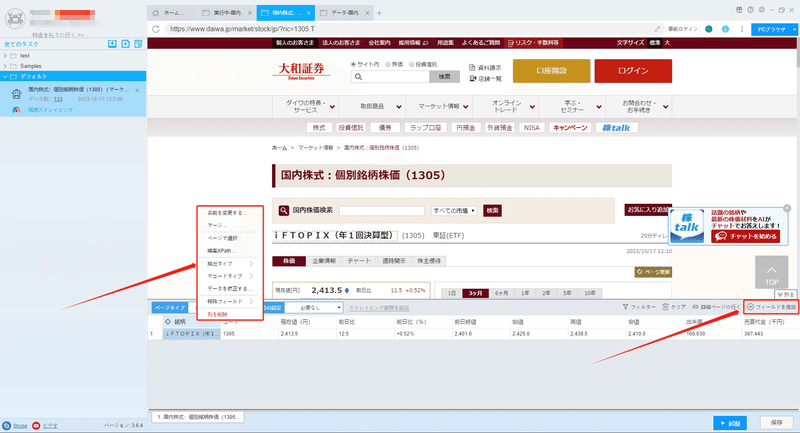Click the 保存 save button
The image size is (800, 433).
(x=777, y=423)
